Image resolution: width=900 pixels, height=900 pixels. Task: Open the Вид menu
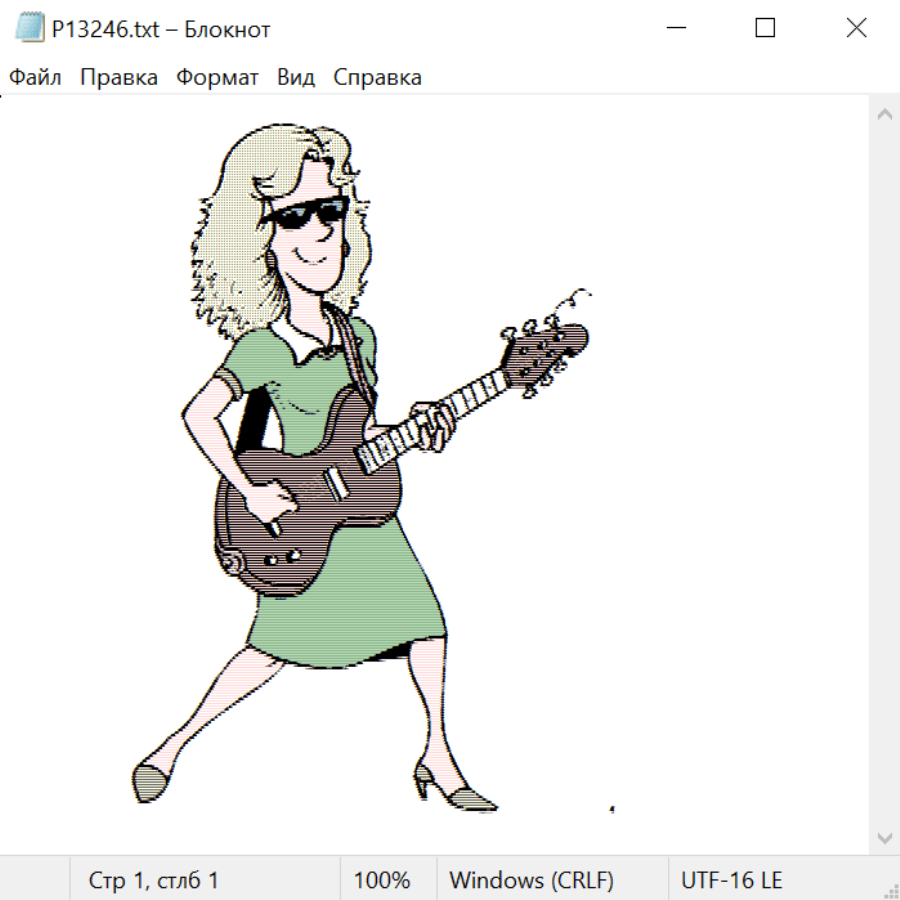[x=296, y=78]
